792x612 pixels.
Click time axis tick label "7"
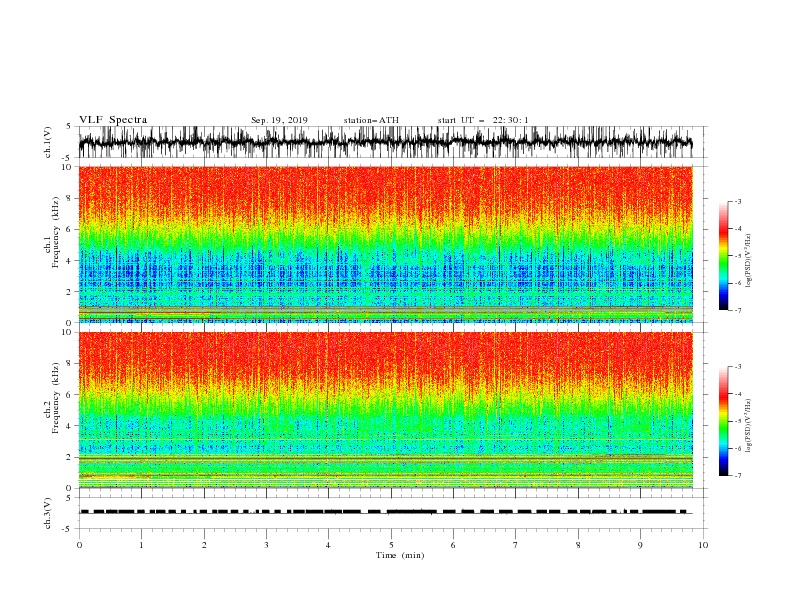(516, 545)
